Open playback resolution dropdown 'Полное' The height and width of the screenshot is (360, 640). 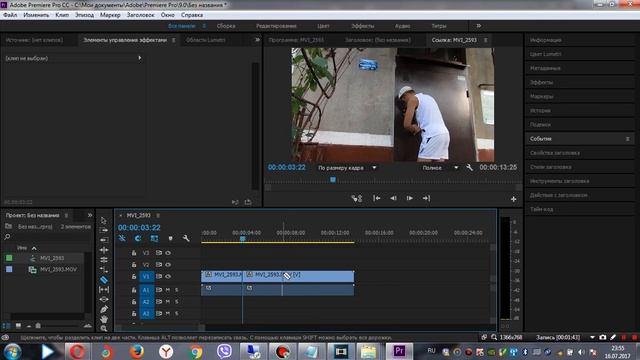click(x=440, y=168)
